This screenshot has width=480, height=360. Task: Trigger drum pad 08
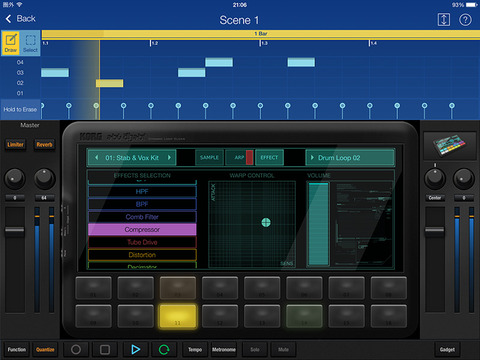point(389,288)
